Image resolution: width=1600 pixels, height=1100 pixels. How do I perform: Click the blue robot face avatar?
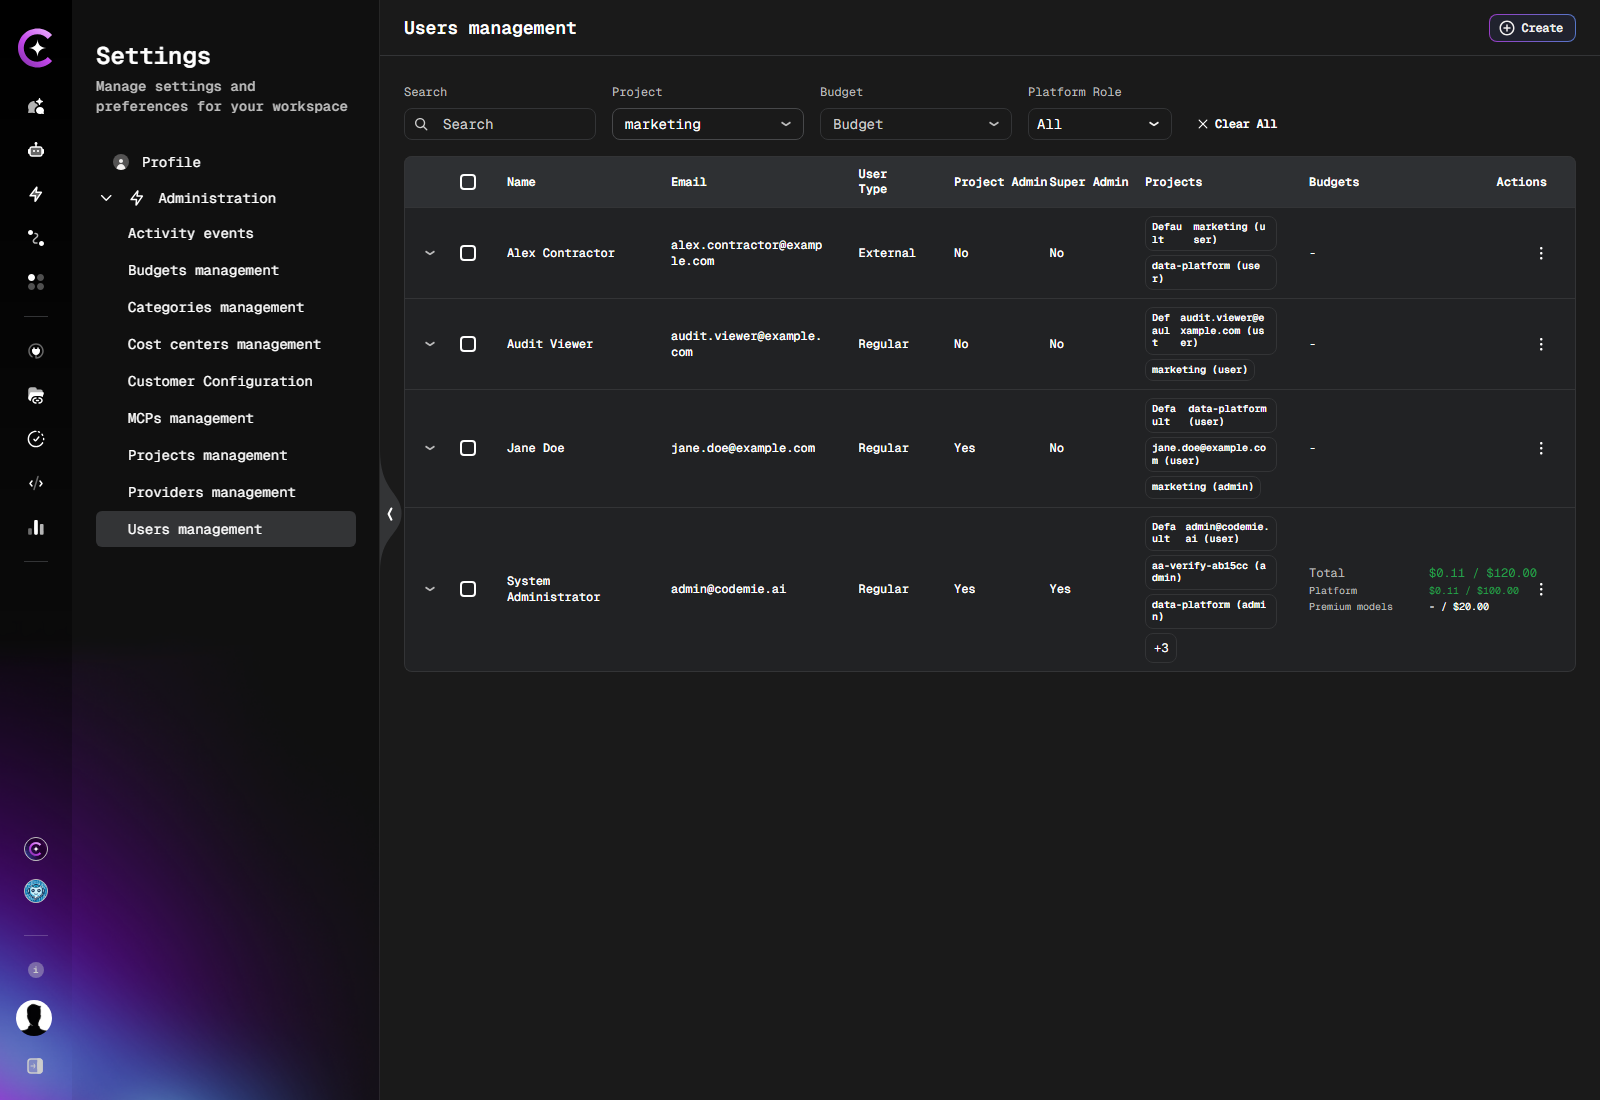pos(36,891)
